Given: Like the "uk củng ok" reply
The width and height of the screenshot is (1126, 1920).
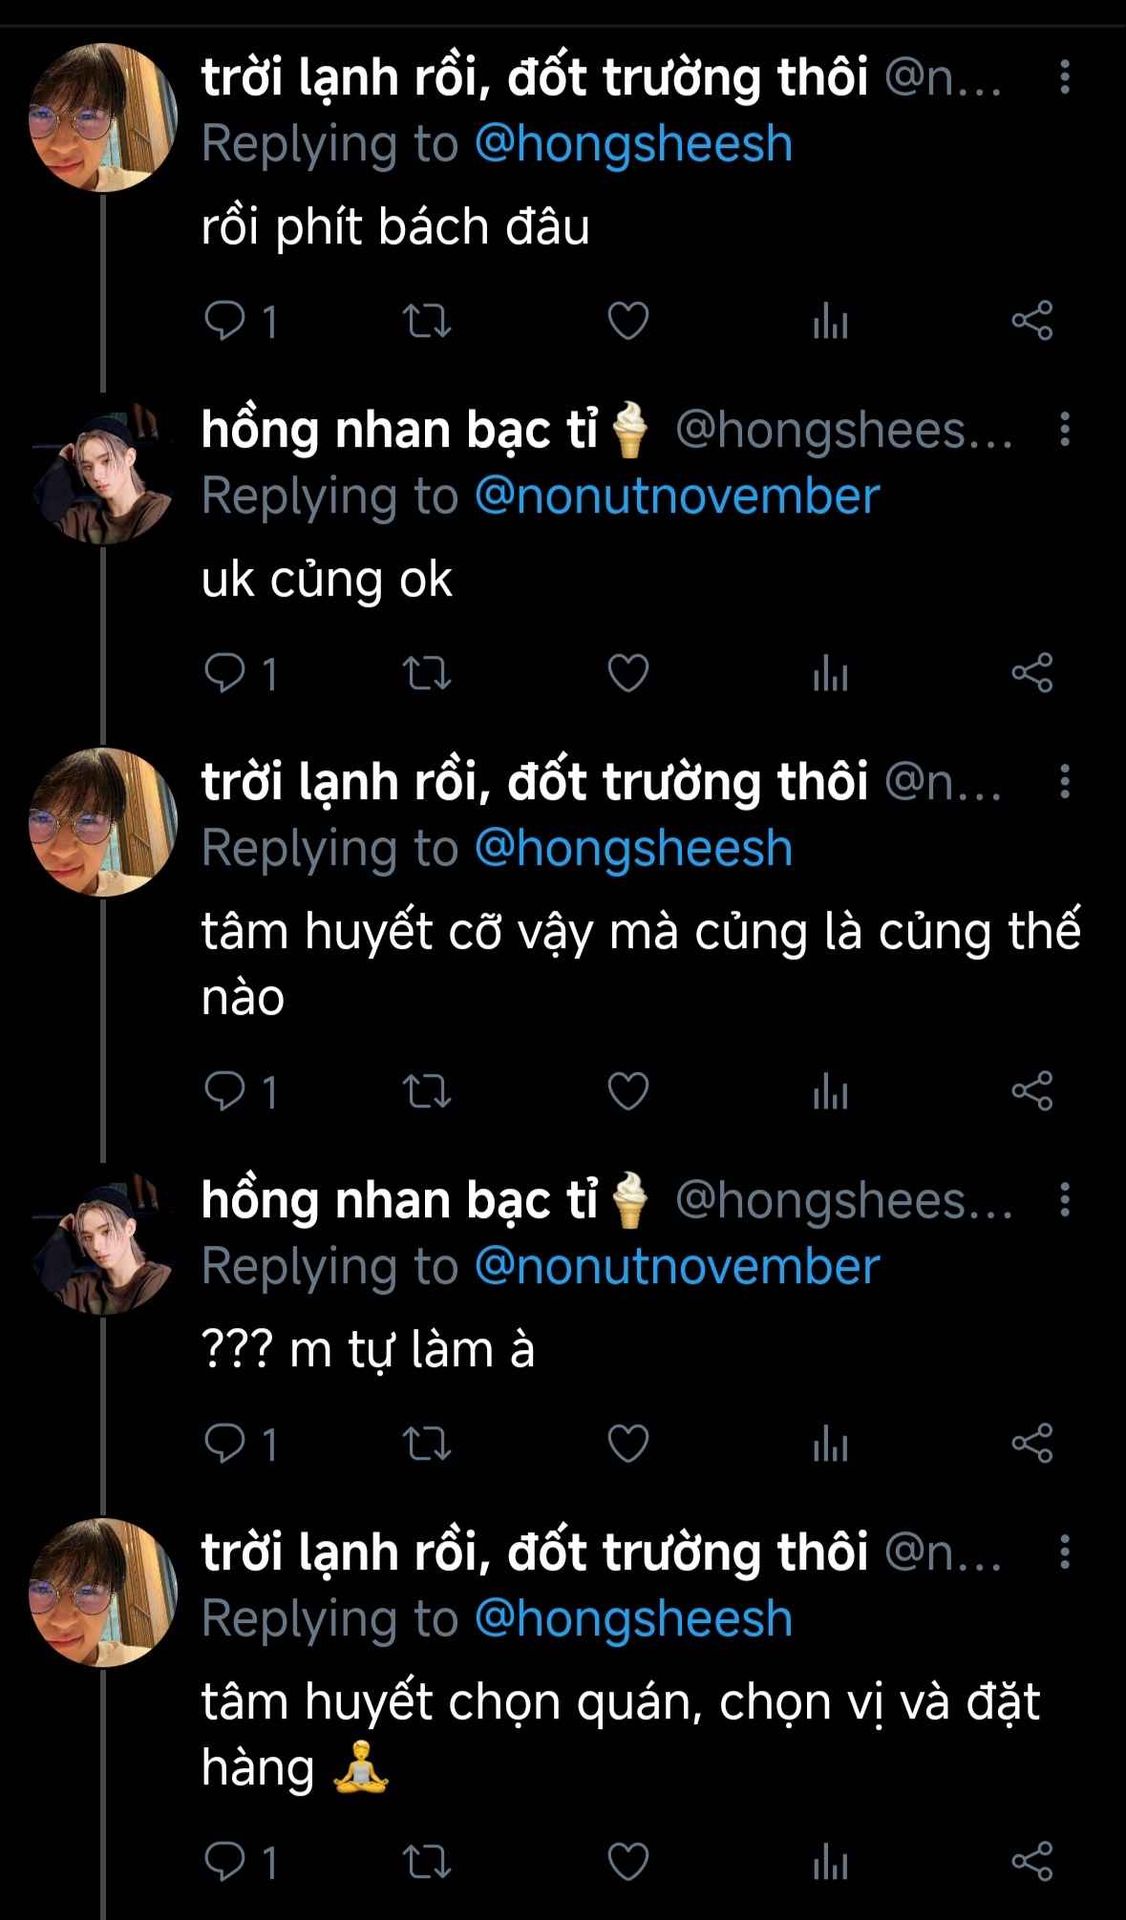Looking at the screenshot, I should pyautogui.click(x=628, y=673).
